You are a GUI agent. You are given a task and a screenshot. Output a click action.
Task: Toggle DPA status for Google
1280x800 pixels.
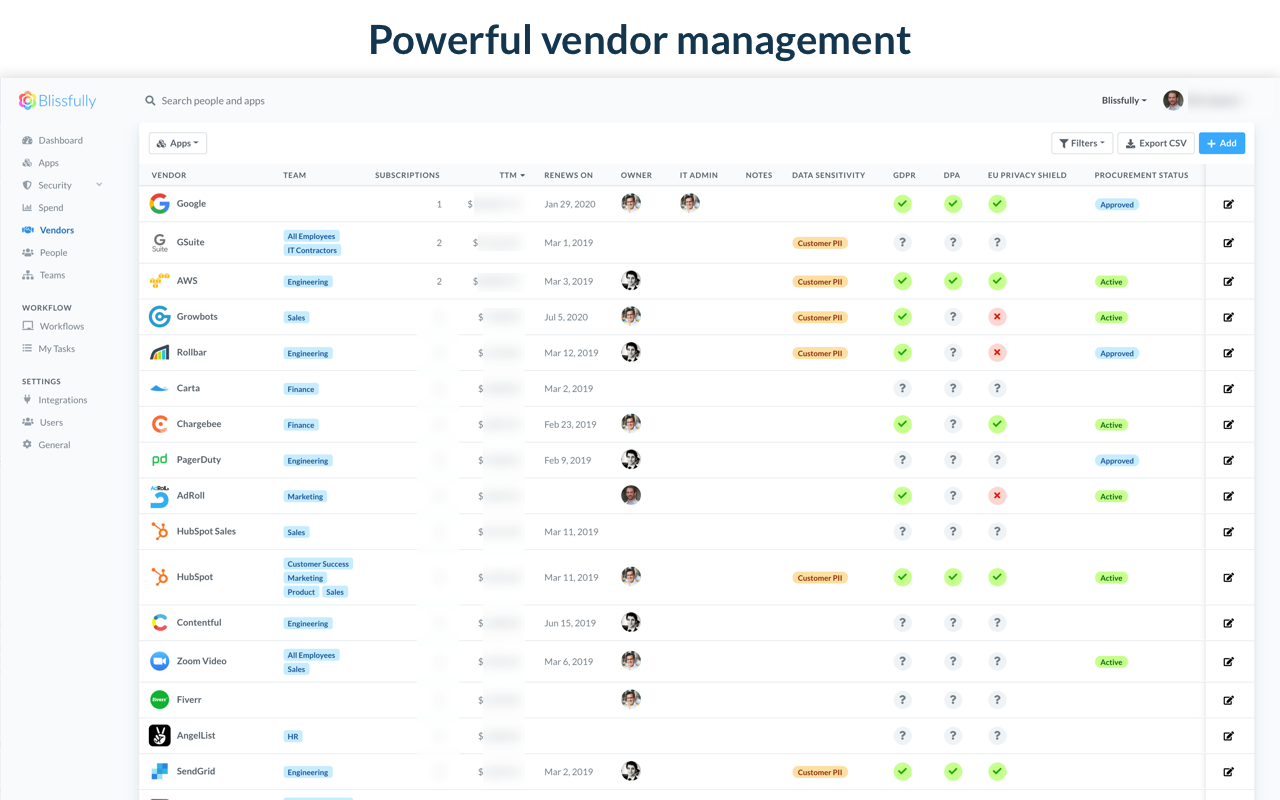(x=953, y=204)
